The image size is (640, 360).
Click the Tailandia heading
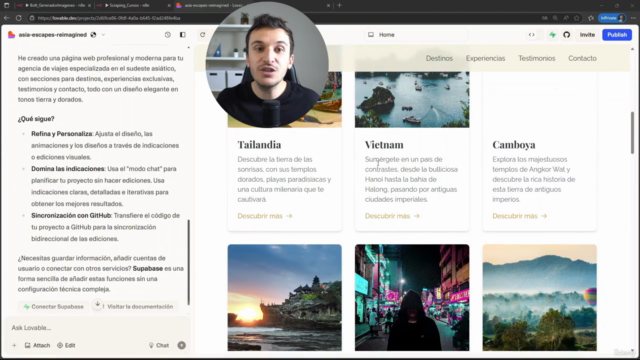pyautogui.click(x=259, y=144)
